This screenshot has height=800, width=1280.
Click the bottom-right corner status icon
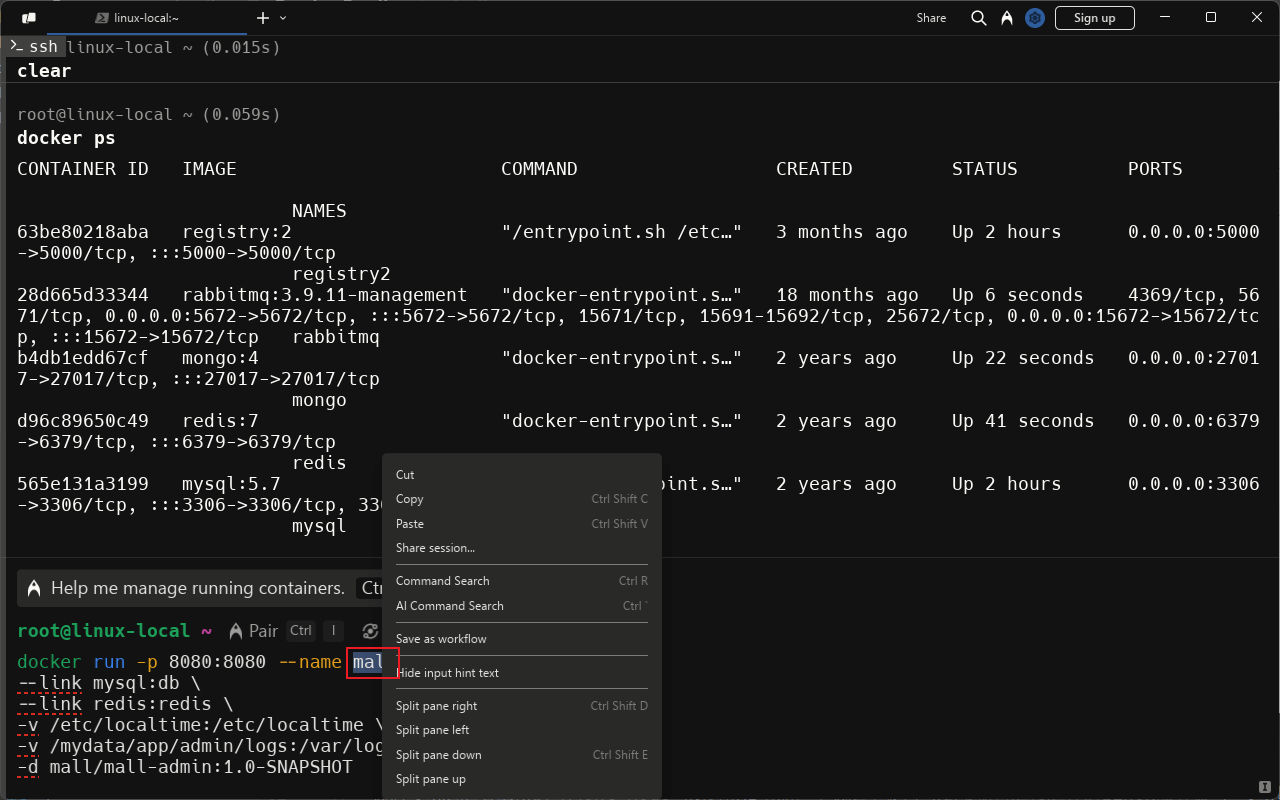tap(1265, 787)
